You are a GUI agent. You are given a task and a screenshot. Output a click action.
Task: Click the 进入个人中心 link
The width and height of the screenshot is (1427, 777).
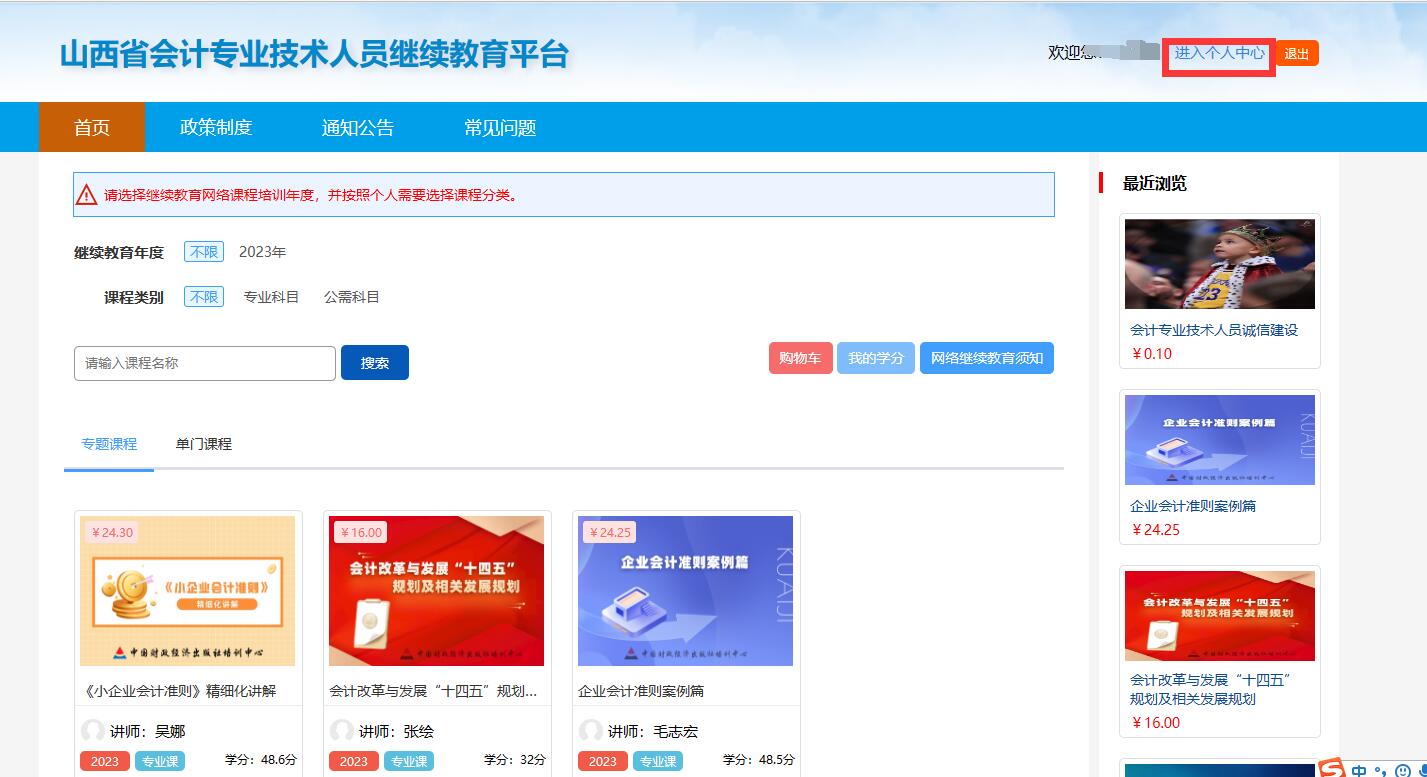tap(1219, 53)
